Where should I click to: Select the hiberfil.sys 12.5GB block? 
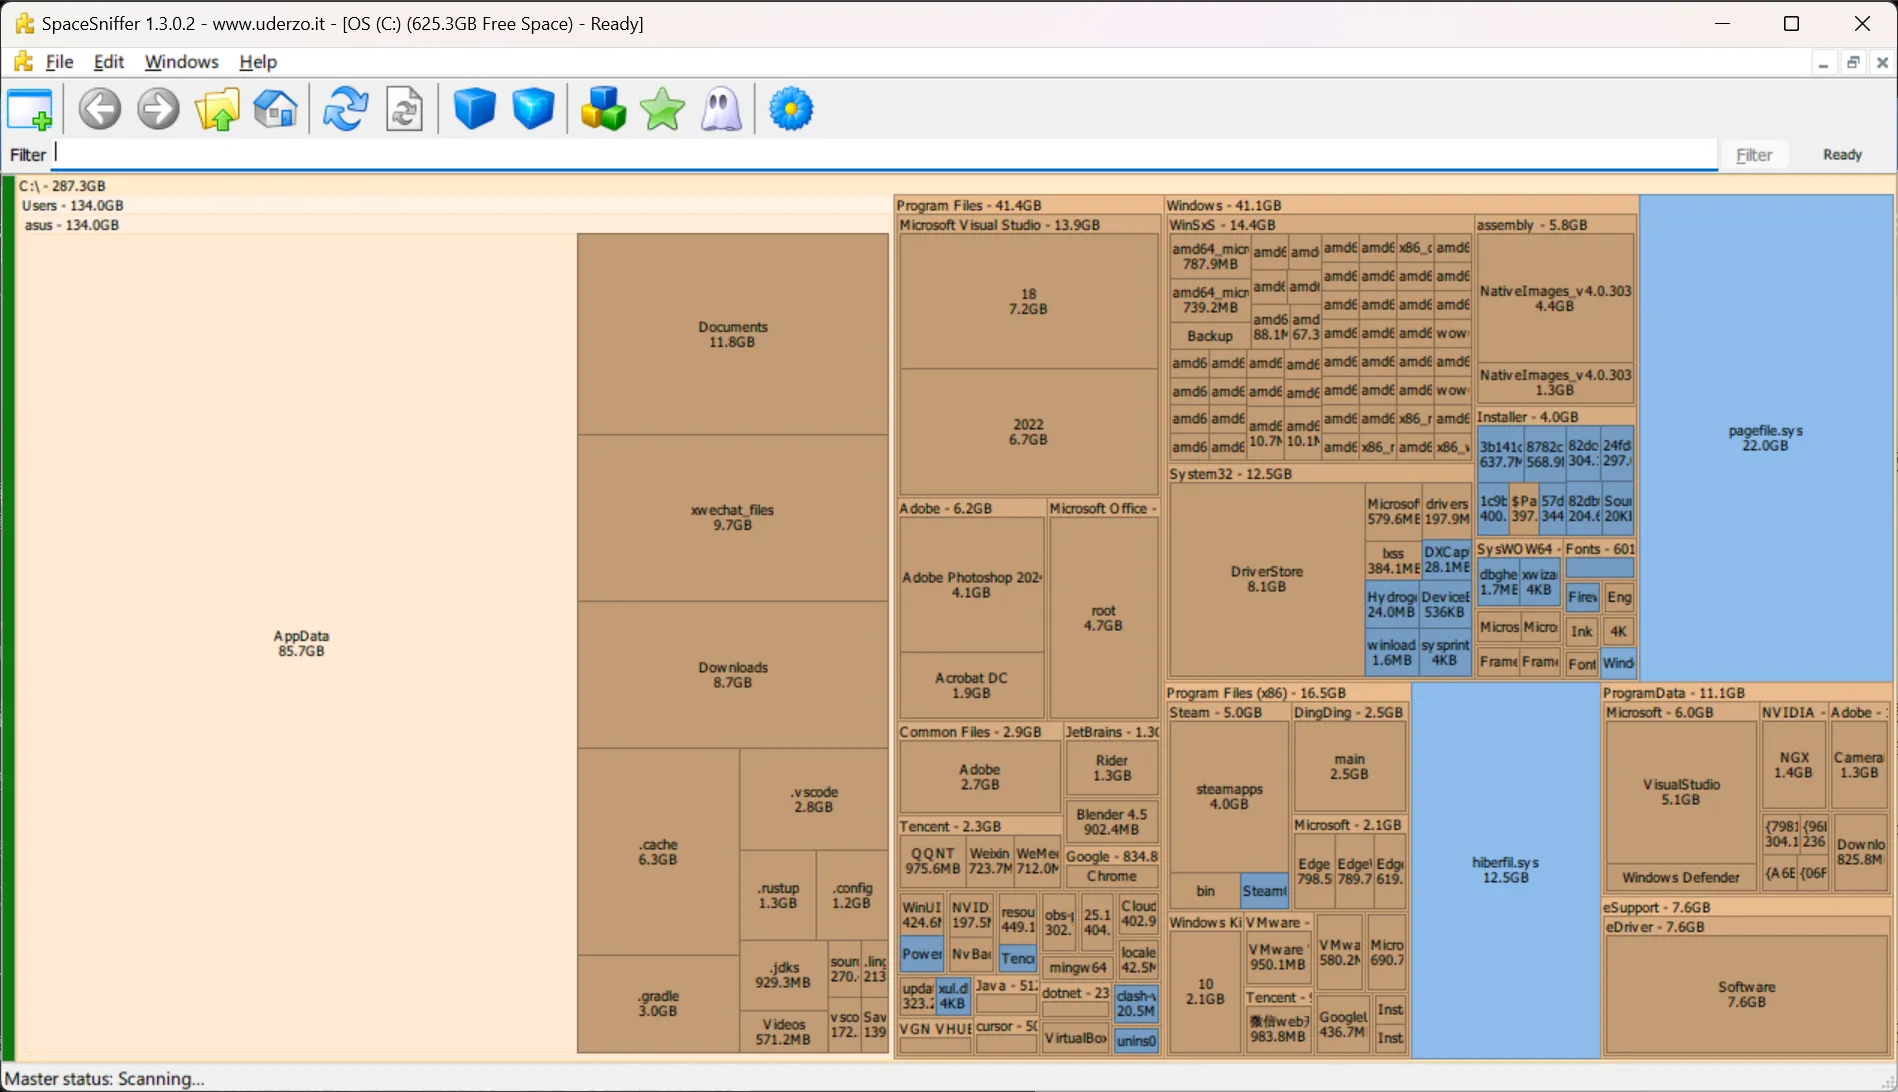(x=1505, y=870)
